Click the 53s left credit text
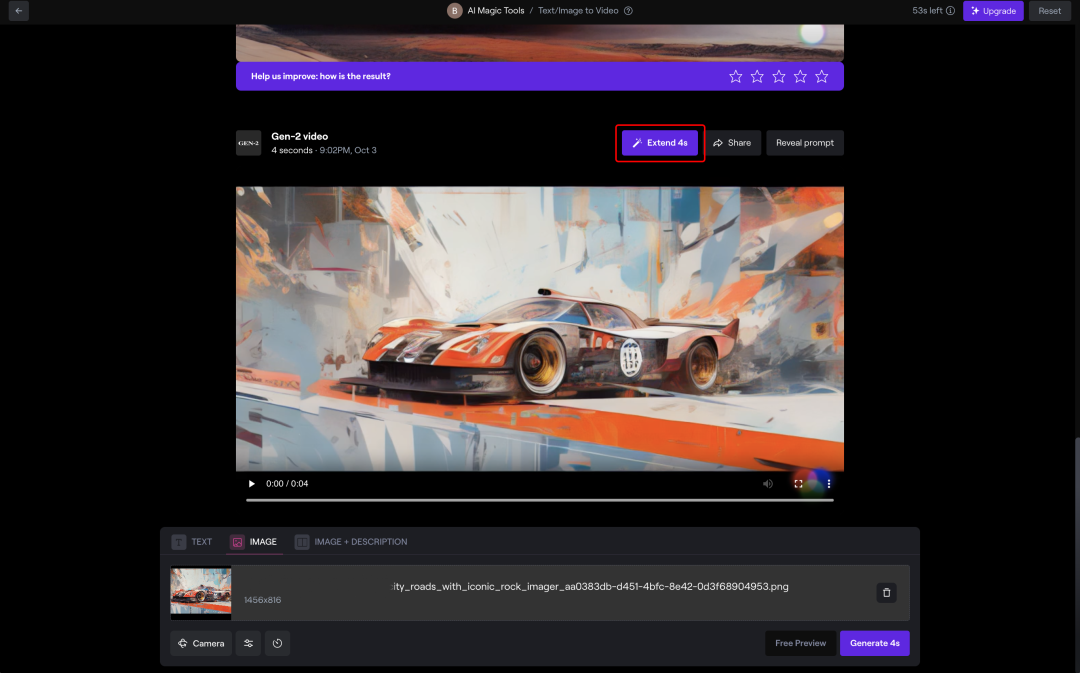 (x=927, y=11)
